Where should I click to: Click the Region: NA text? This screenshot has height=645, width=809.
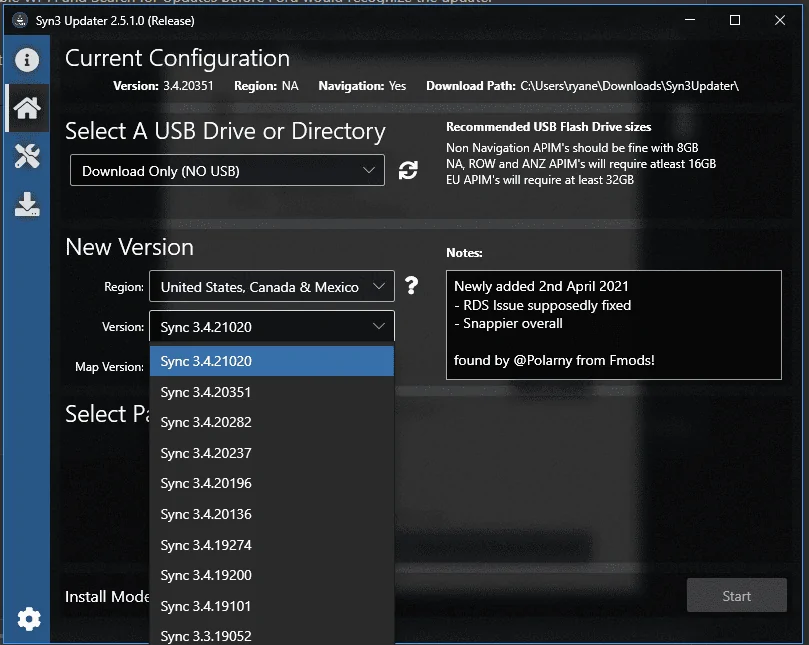(266, 86)
